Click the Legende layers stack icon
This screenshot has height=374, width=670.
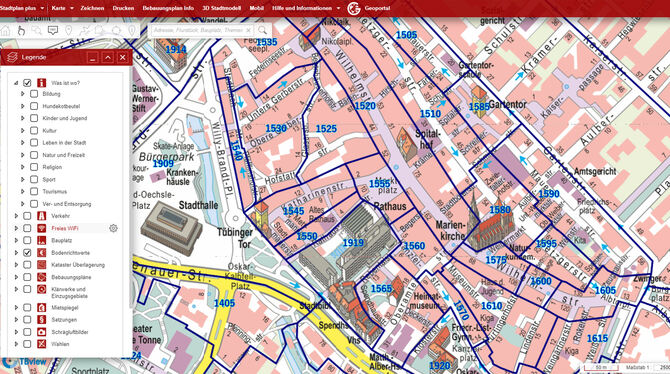click(12, 57)
